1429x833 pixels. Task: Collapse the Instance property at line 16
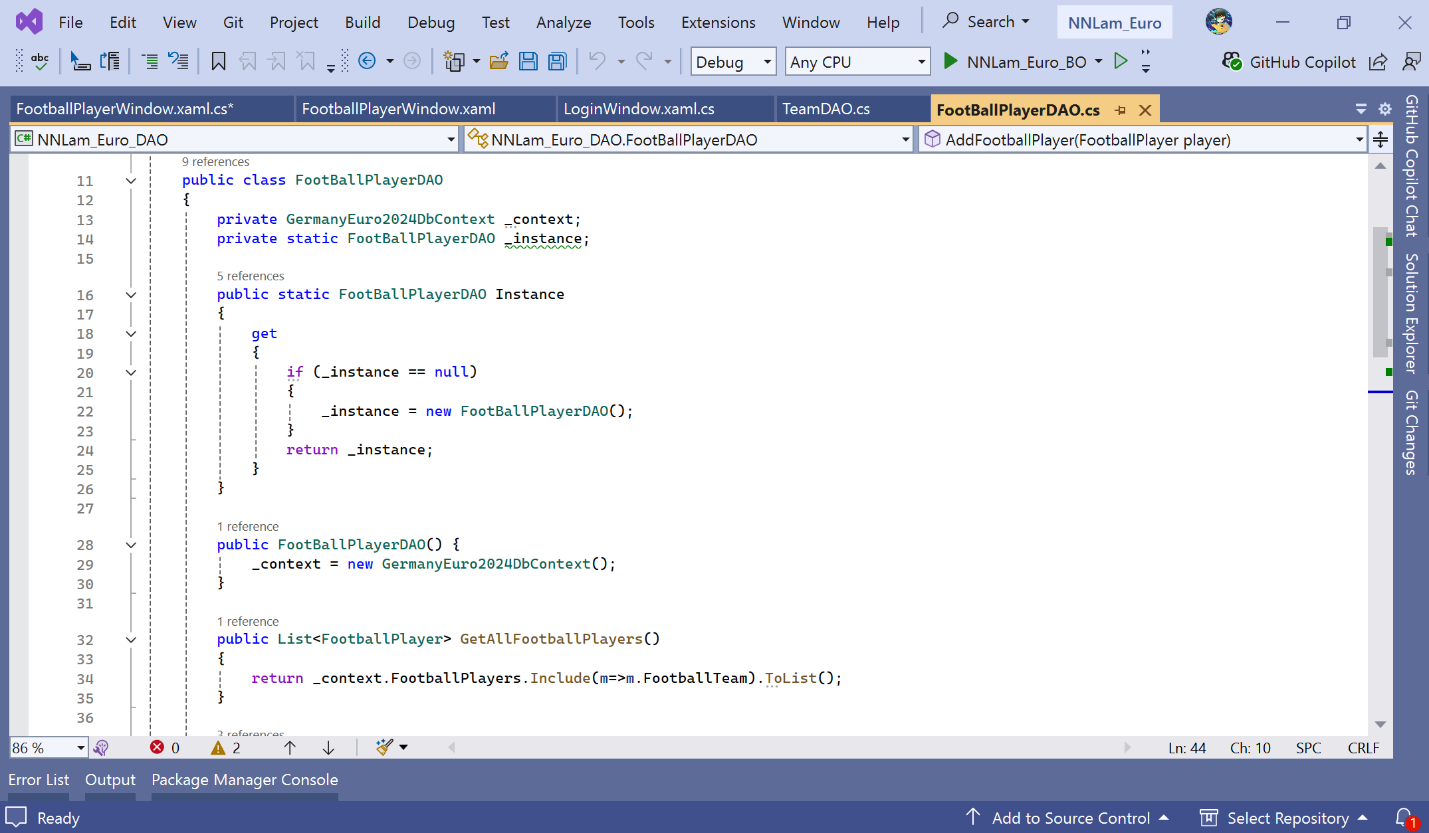(x=130, y=295)
